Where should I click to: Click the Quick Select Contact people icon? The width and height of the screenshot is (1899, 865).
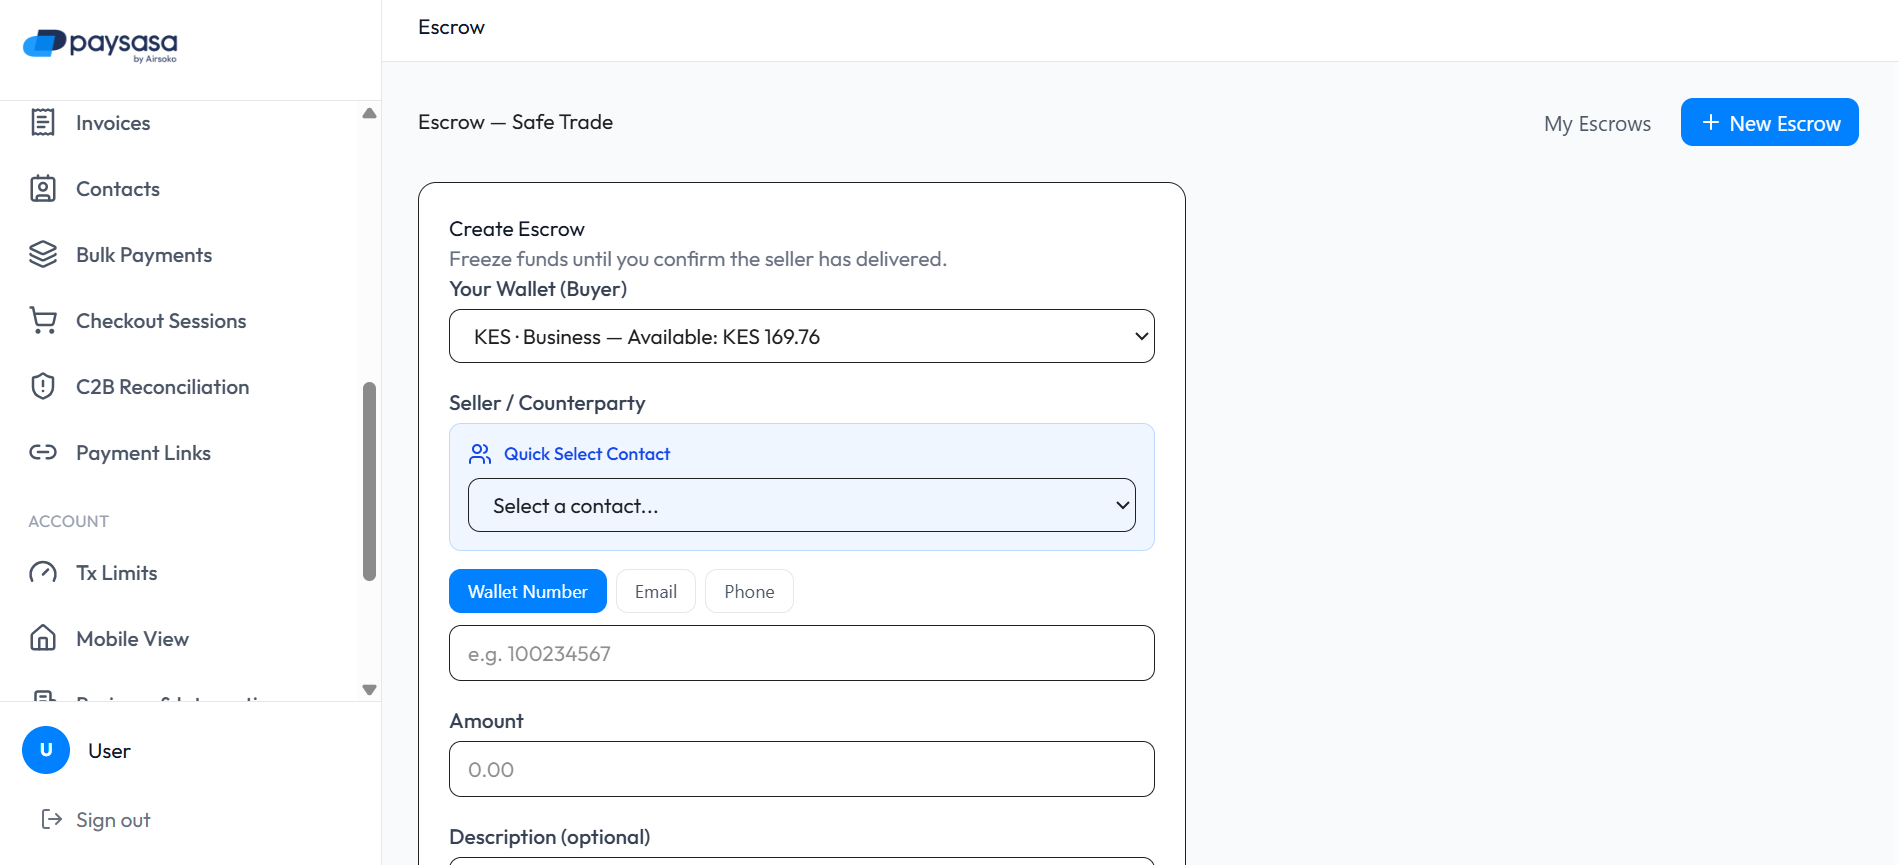[x=480, y=454]
